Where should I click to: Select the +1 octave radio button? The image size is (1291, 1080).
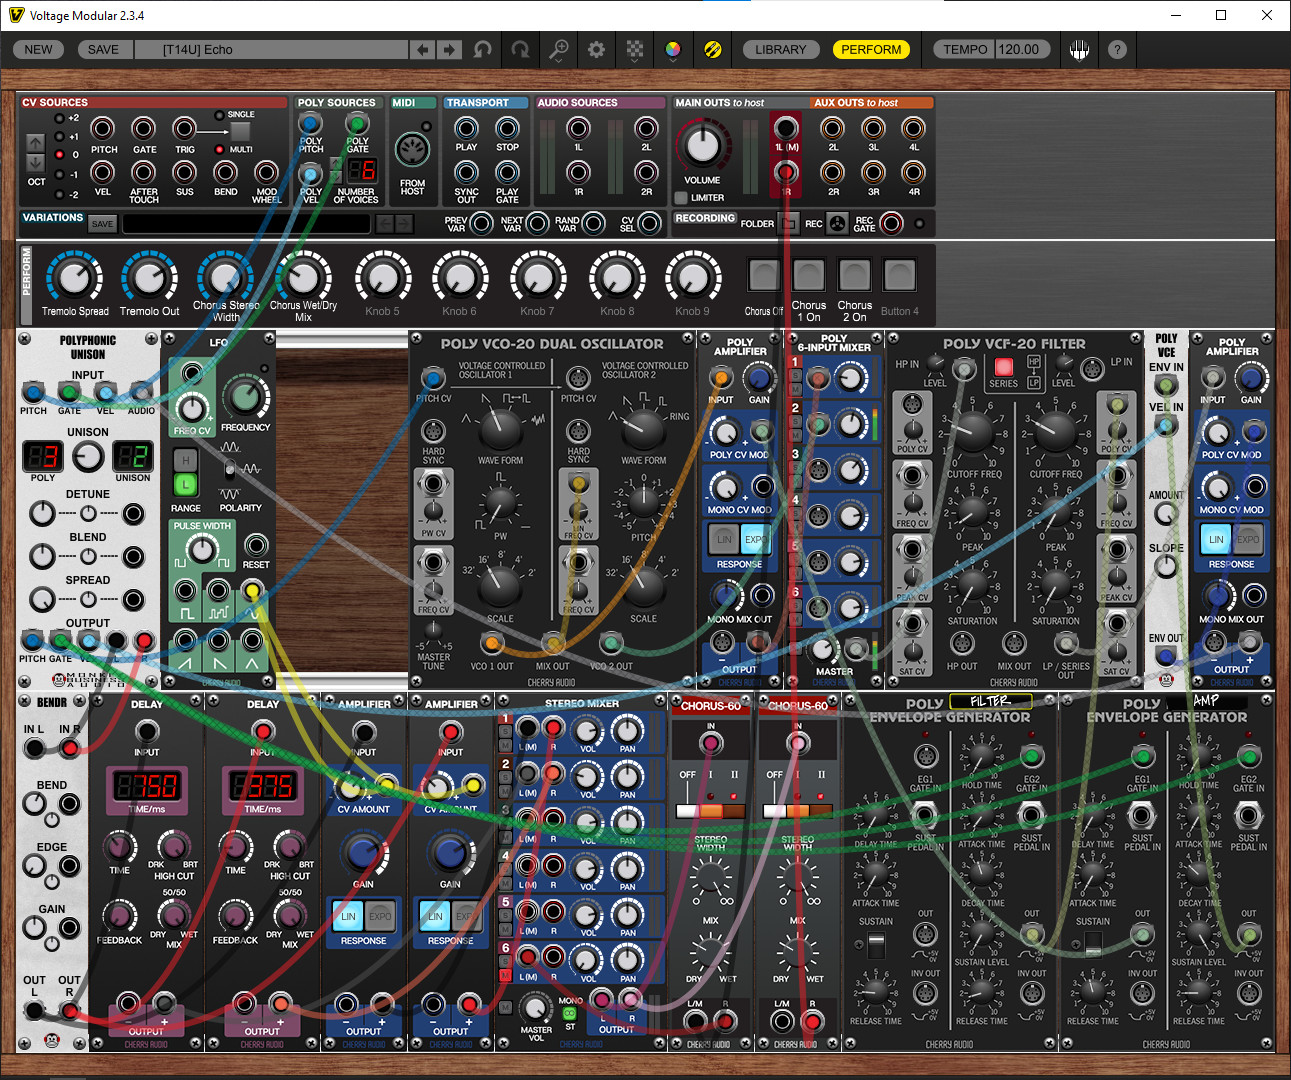(x=59, y=136)
